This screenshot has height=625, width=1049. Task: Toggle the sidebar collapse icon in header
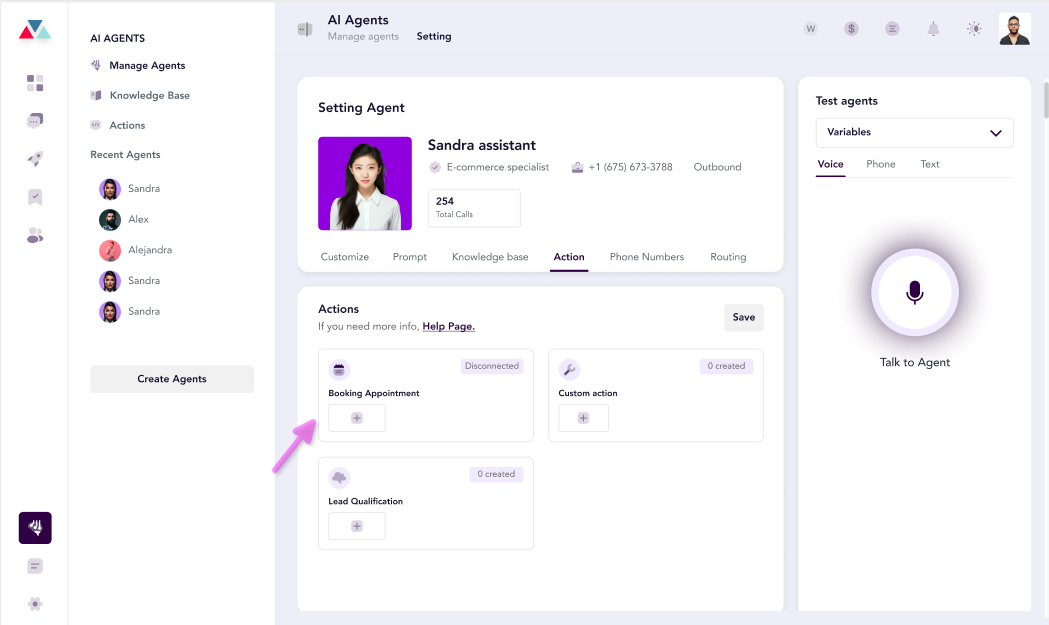coord(305,29)
